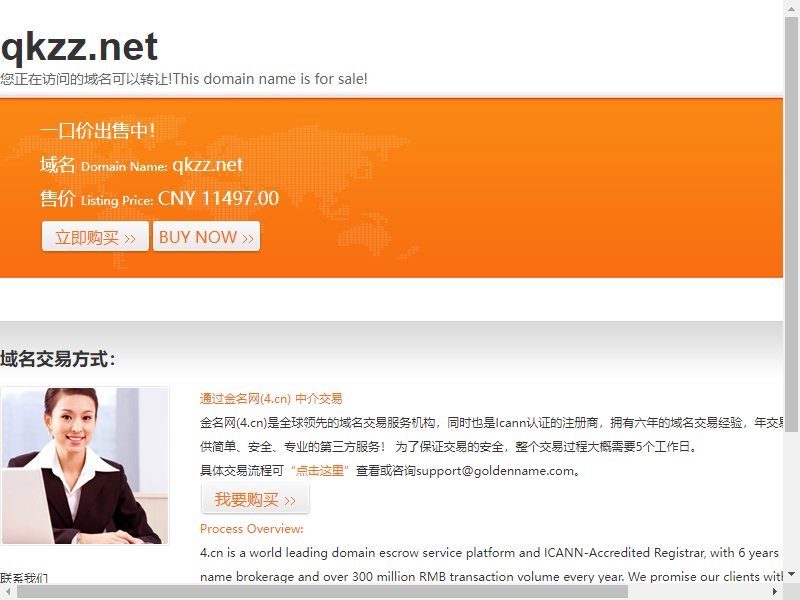
Task: Click the businesswoman photo thumbnail
Action: pyautogui.click(x=85, y=465)
